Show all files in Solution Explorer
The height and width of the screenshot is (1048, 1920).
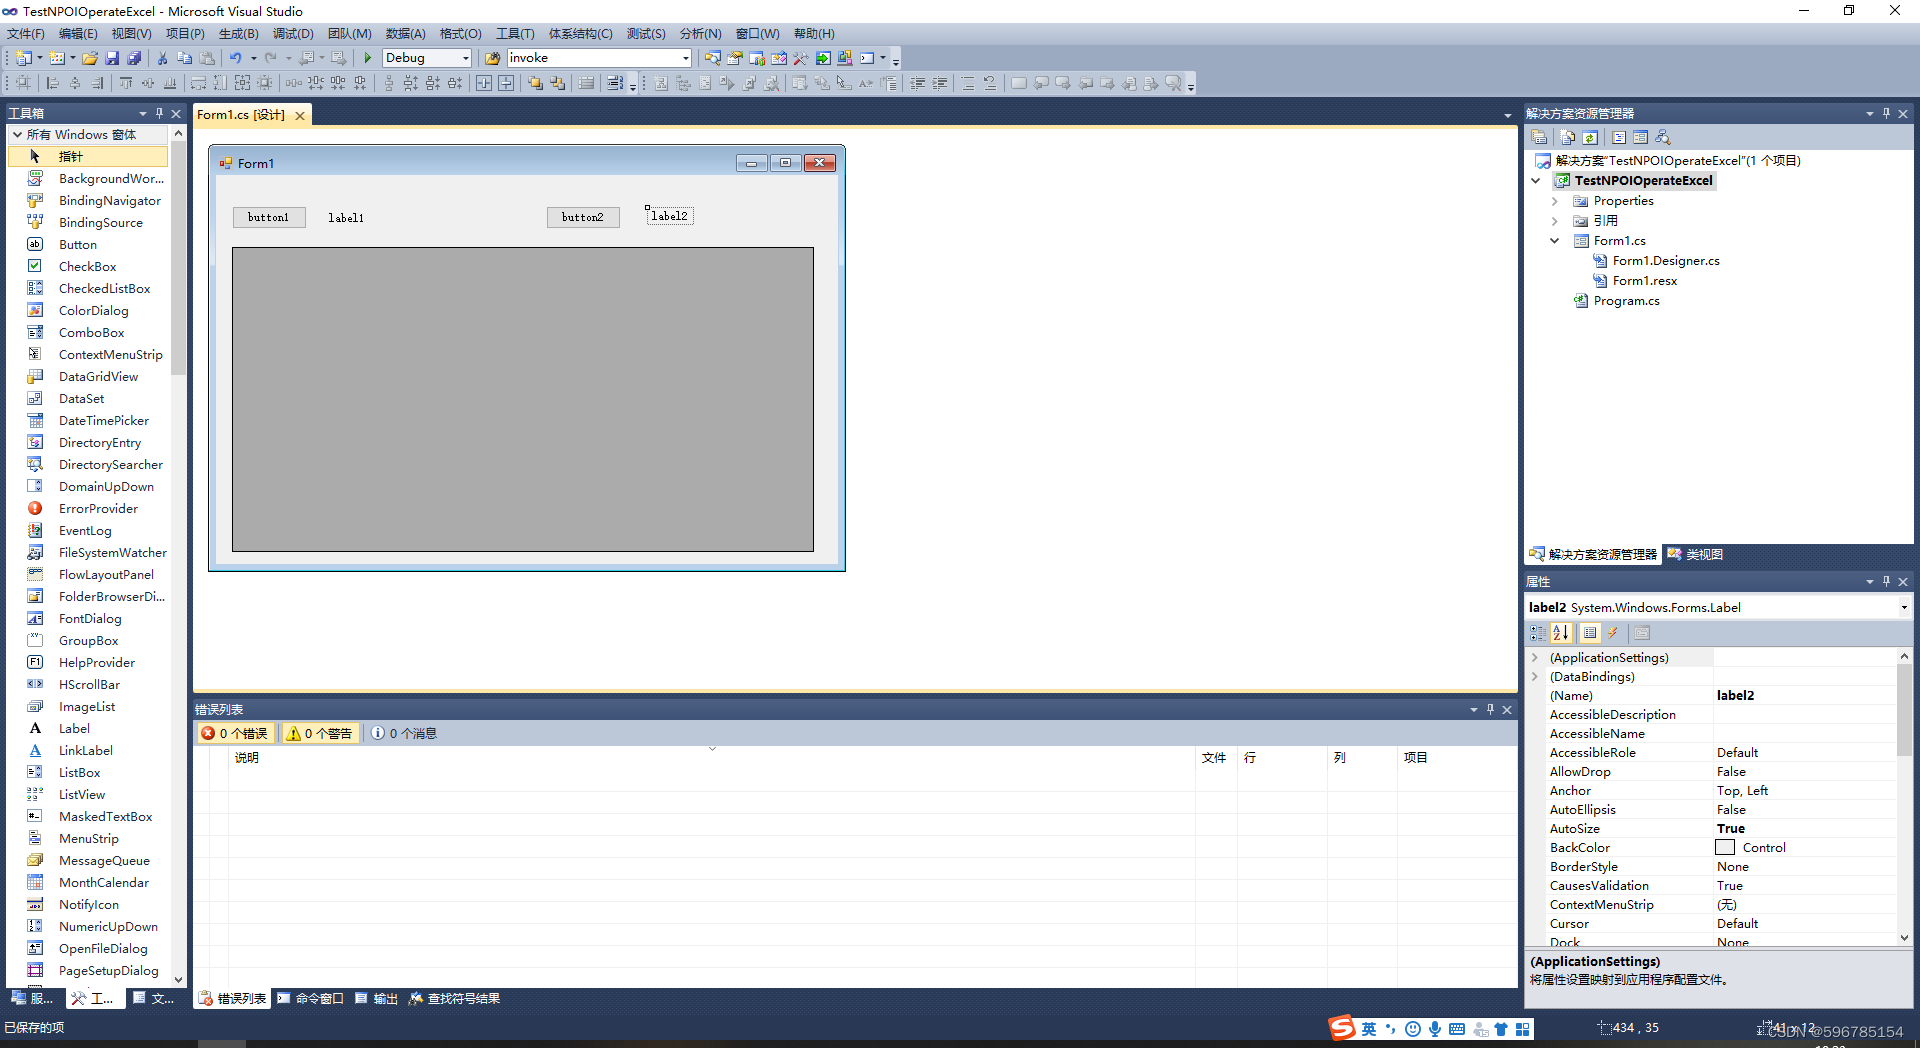(x=1567, y=137)
